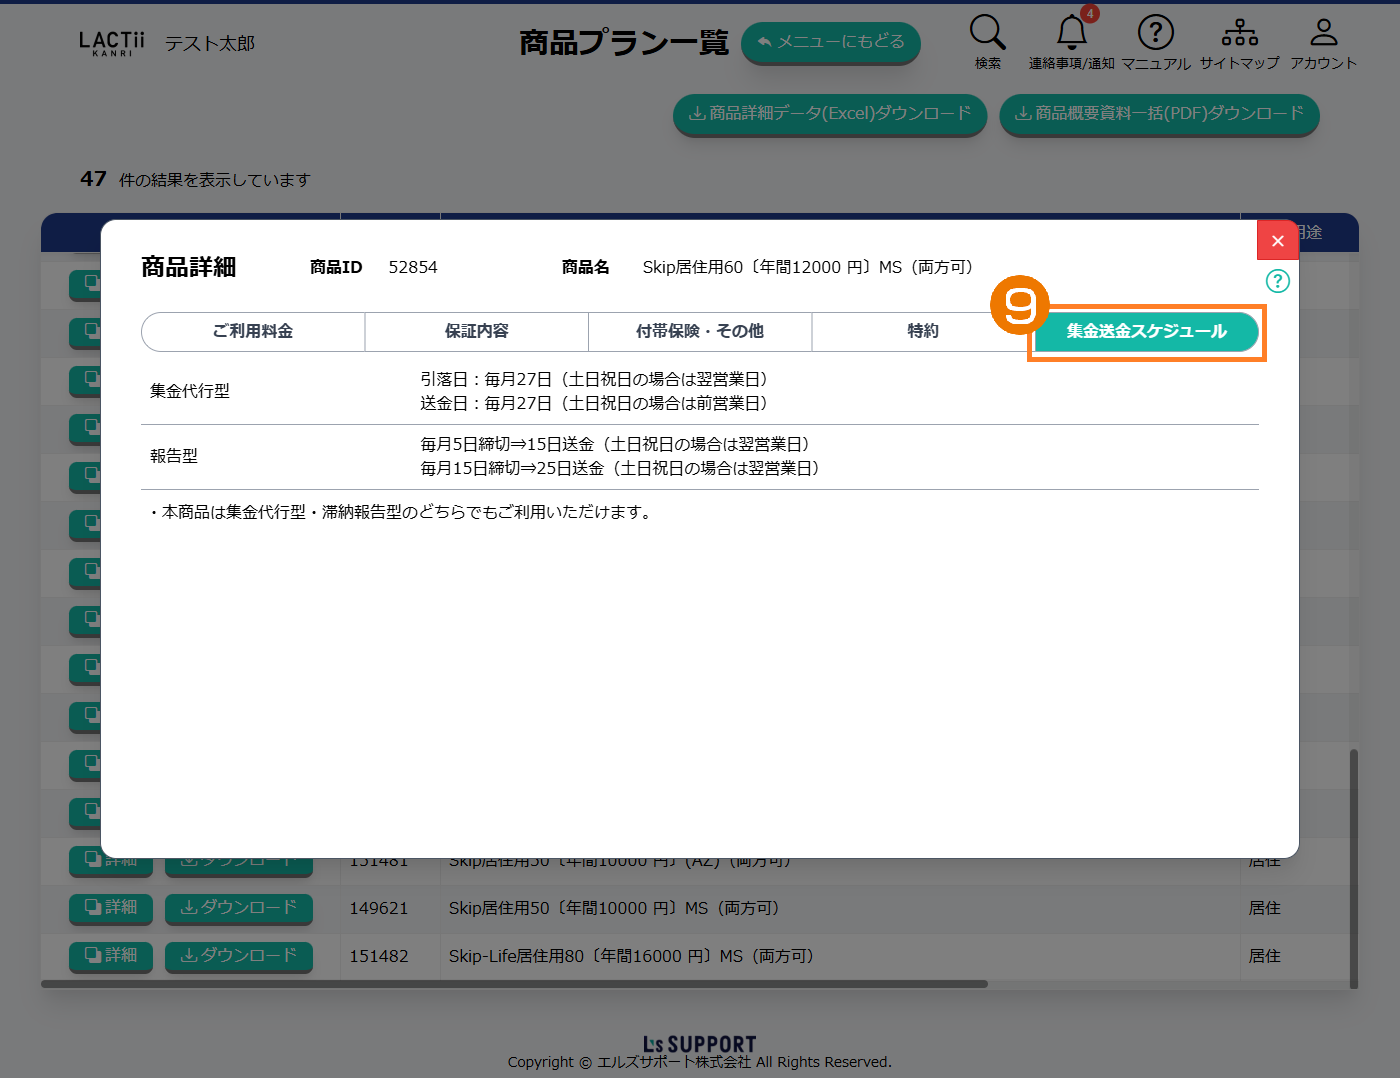Open the search magnifier icon
The image size is (1400, 1078).
987,33
